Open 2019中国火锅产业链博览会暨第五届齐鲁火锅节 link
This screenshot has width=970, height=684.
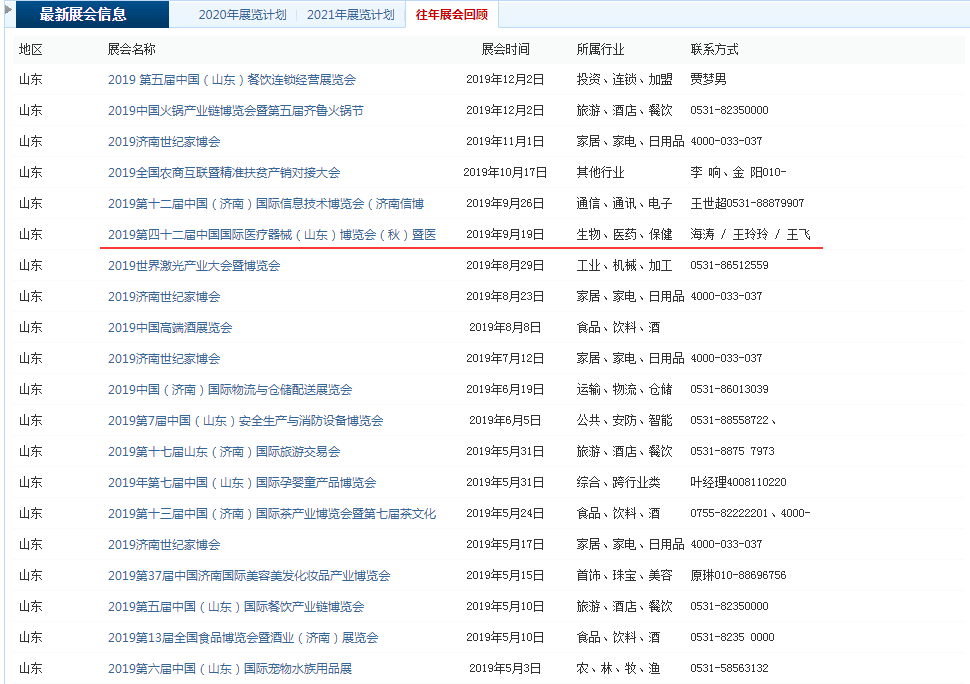coord(235,111)
